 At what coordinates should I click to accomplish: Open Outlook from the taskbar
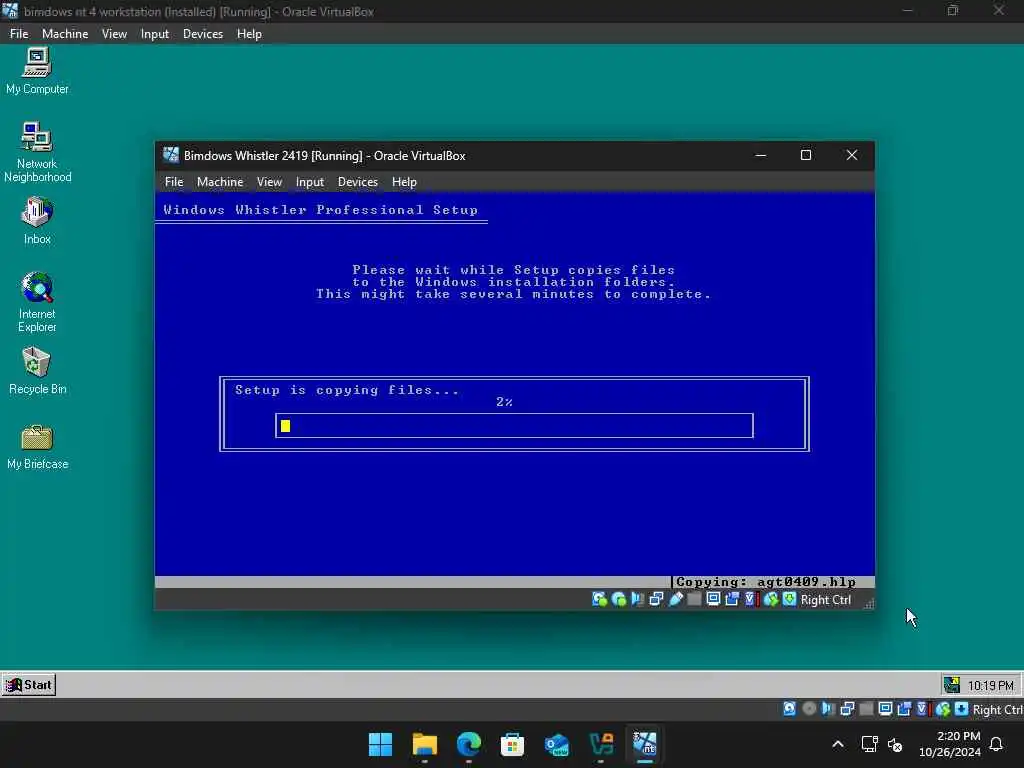point(556,744)
